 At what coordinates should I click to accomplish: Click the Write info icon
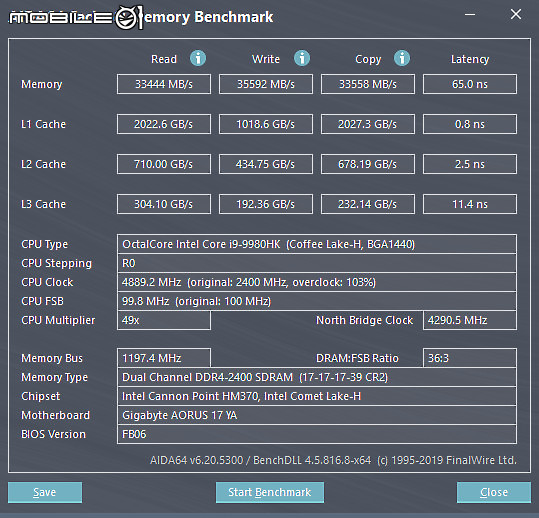coord(302,58)
